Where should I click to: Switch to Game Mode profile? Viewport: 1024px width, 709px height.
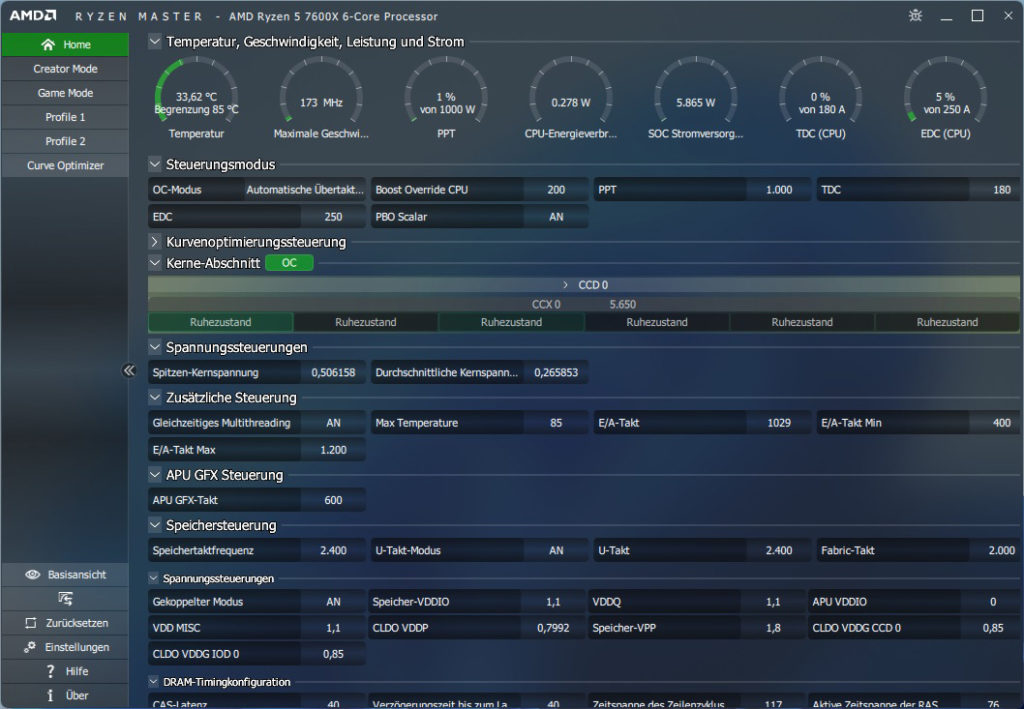click(65, 93)
